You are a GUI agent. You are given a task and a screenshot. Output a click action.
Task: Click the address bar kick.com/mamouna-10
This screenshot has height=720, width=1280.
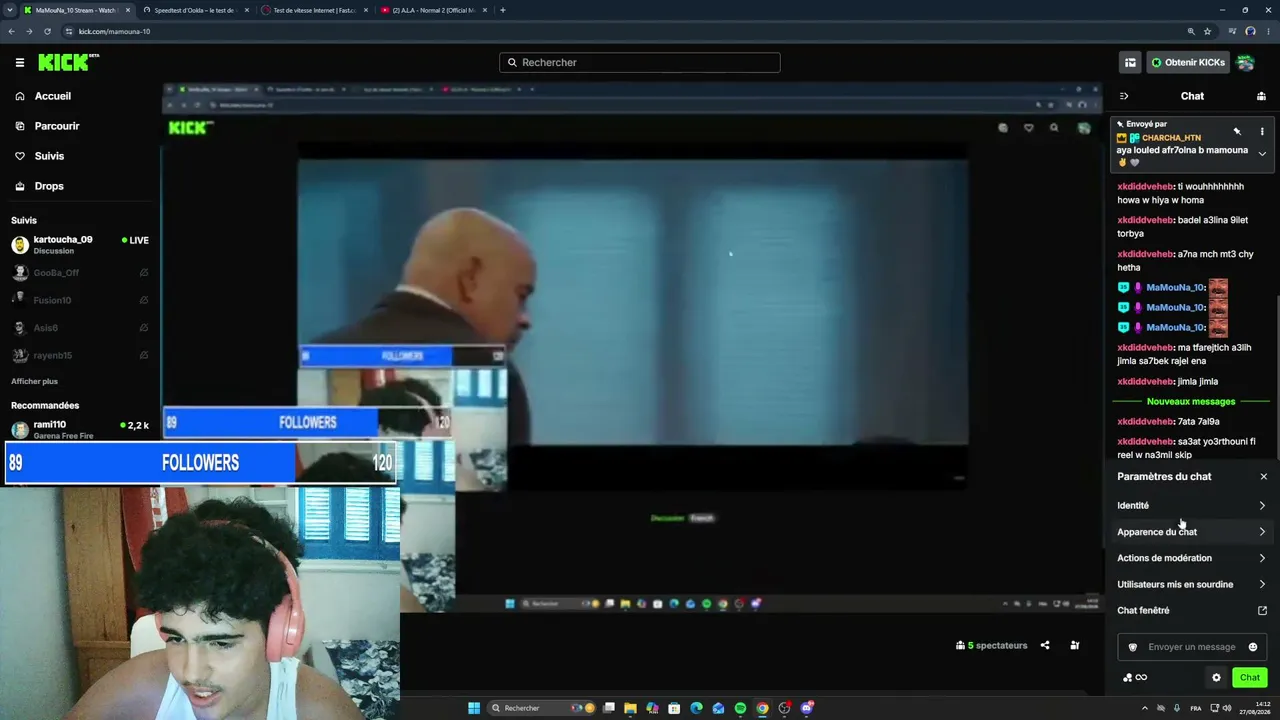(x=114, y=31)
